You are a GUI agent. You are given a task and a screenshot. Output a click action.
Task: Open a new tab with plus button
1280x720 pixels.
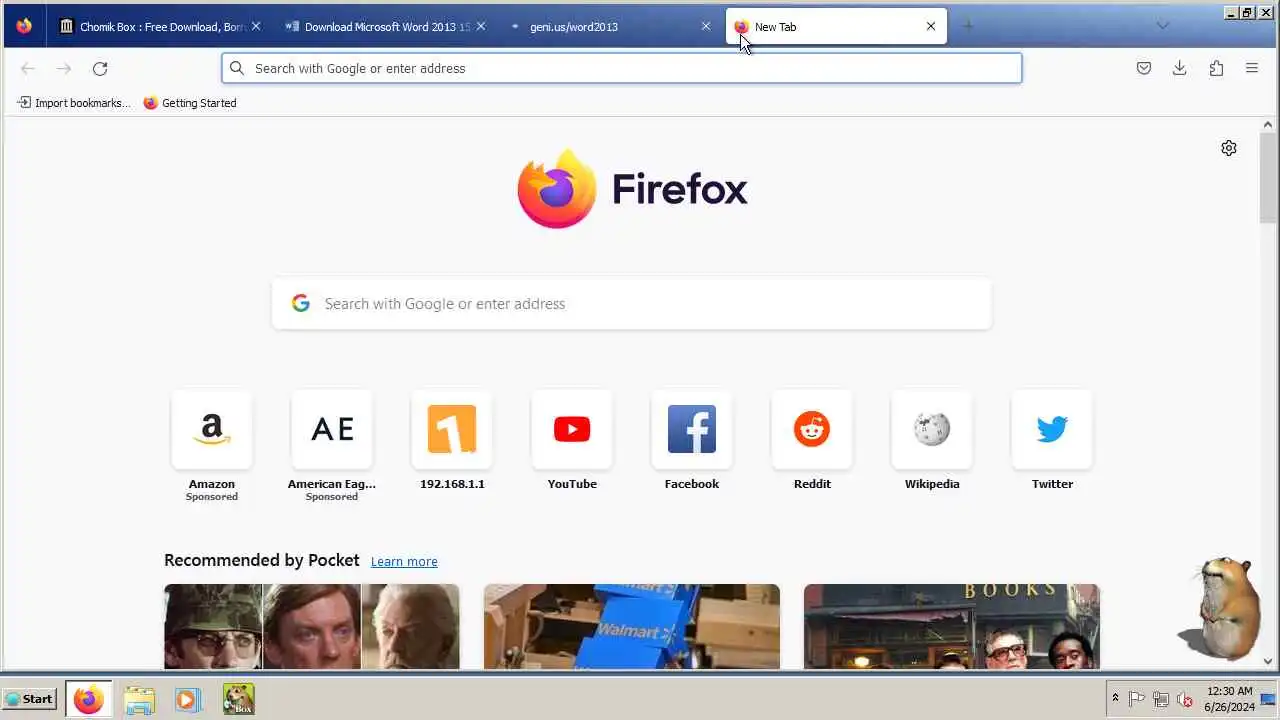point(967,26)
